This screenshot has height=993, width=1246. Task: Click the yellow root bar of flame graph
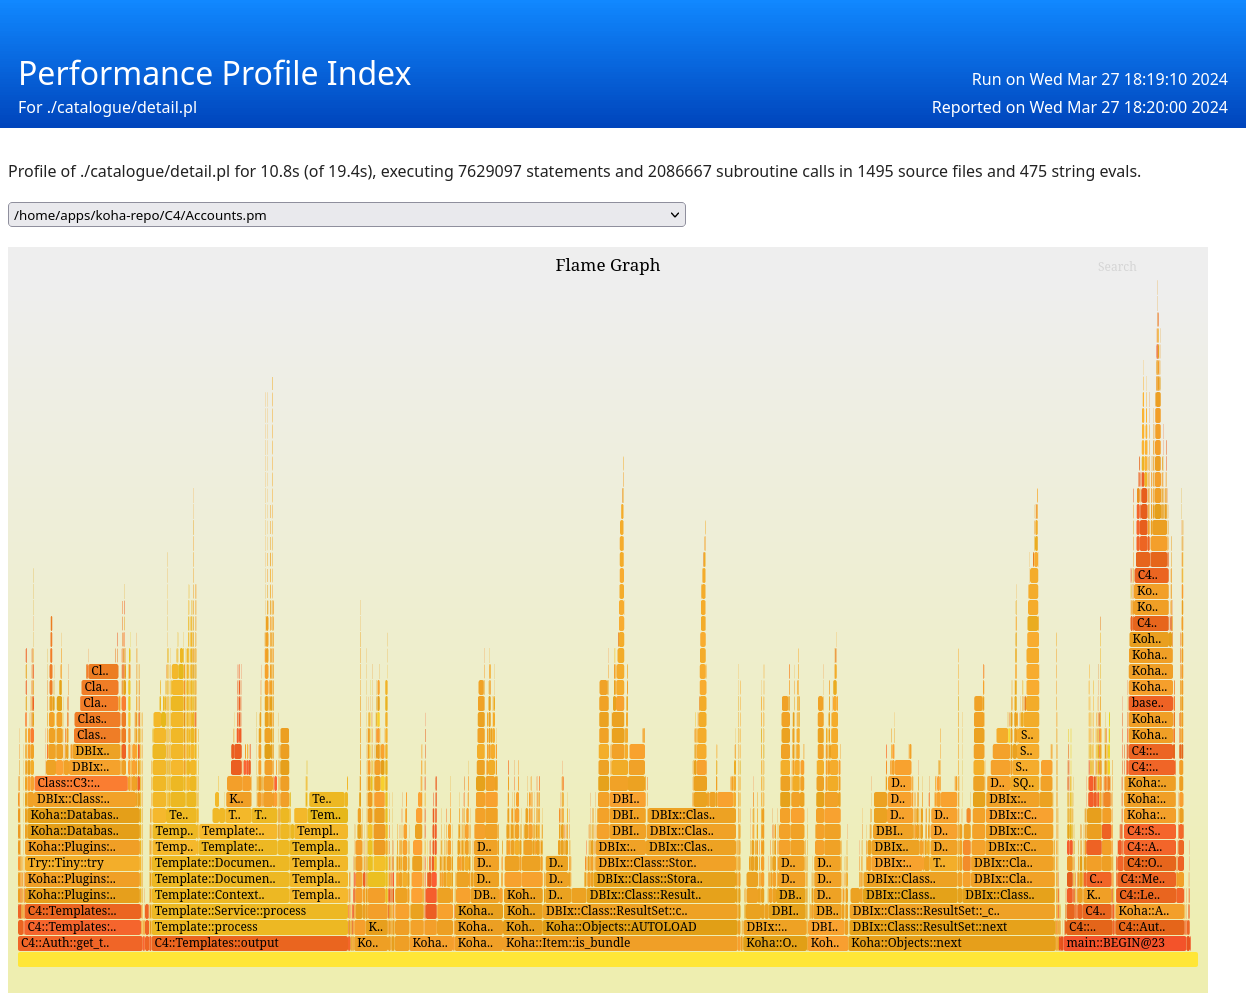pyautogui.click(x=607, y=959)
